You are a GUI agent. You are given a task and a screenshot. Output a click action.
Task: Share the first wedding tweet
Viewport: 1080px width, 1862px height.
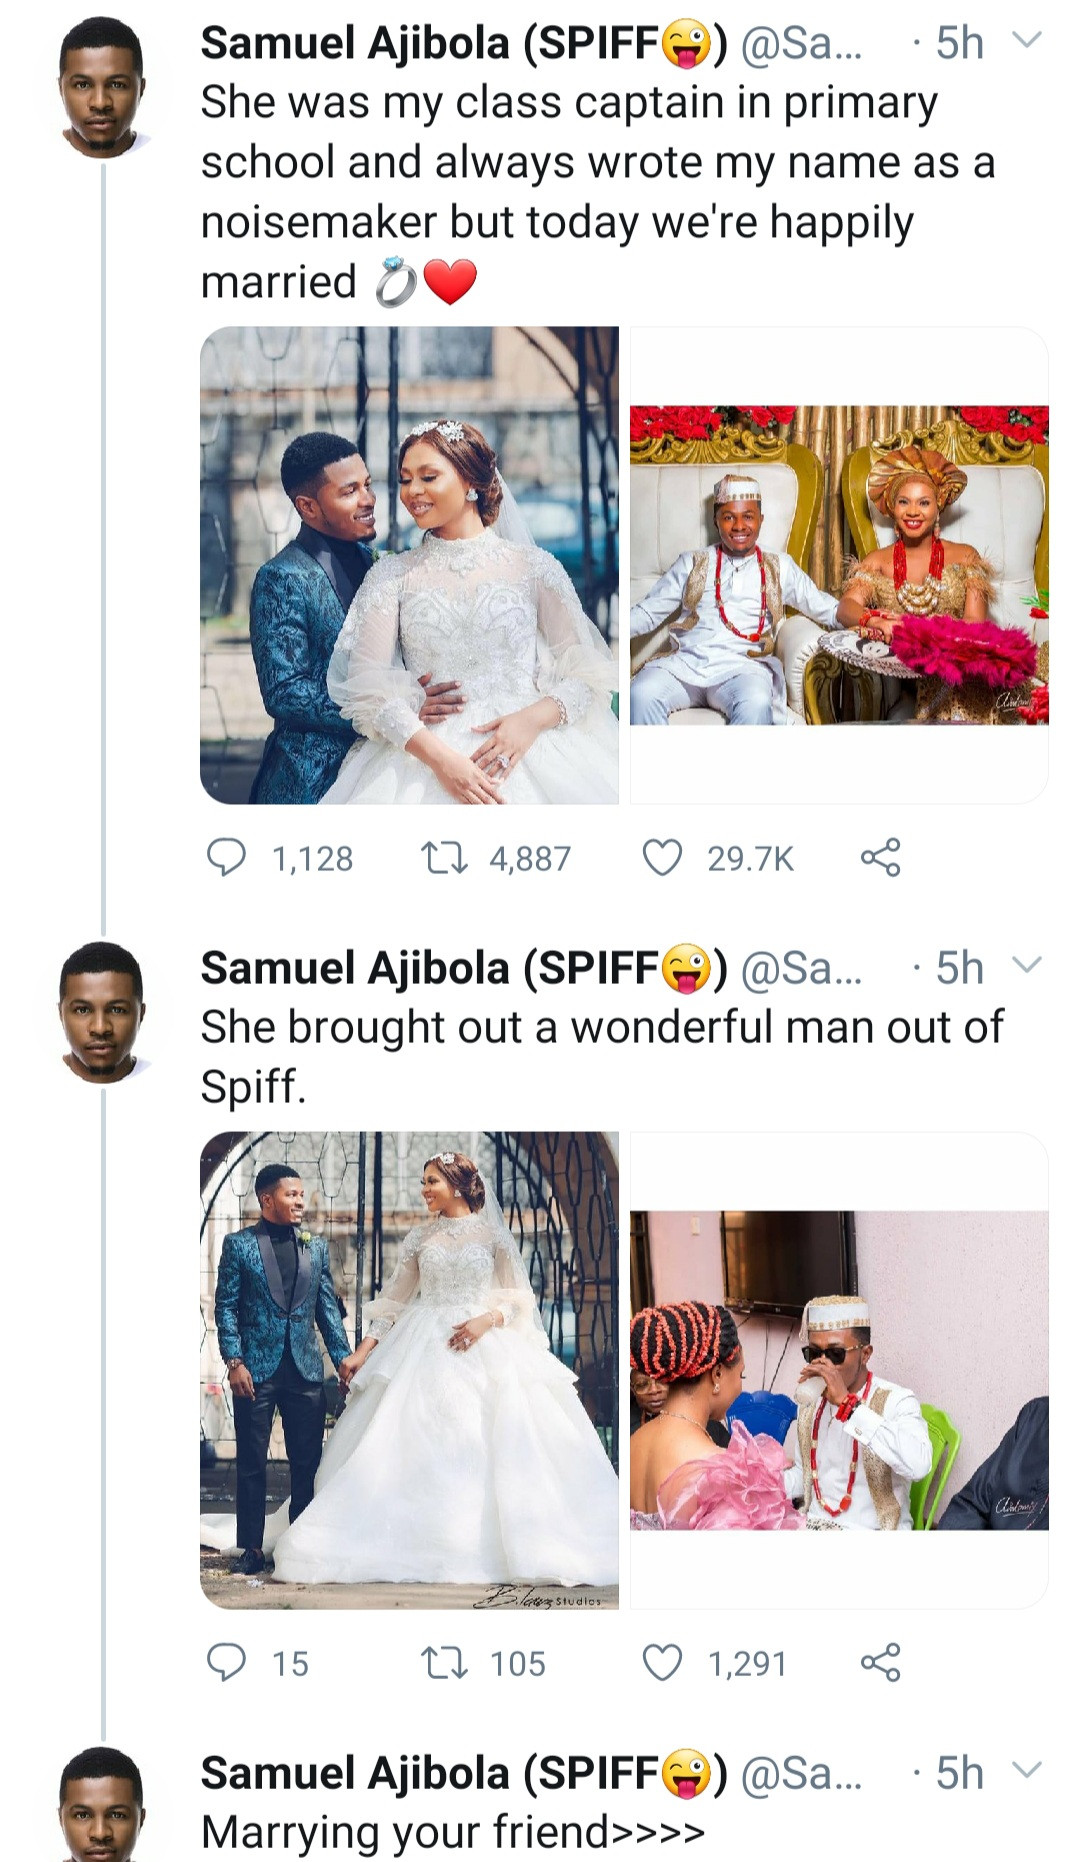point(880,858)
